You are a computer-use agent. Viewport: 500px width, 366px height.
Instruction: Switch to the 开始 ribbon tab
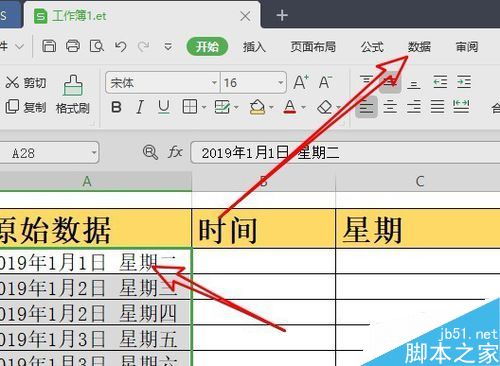pos(207,46)
